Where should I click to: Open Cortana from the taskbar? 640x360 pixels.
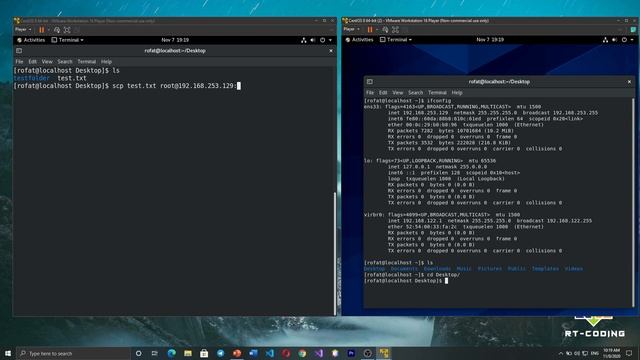[x=138, y=353]
